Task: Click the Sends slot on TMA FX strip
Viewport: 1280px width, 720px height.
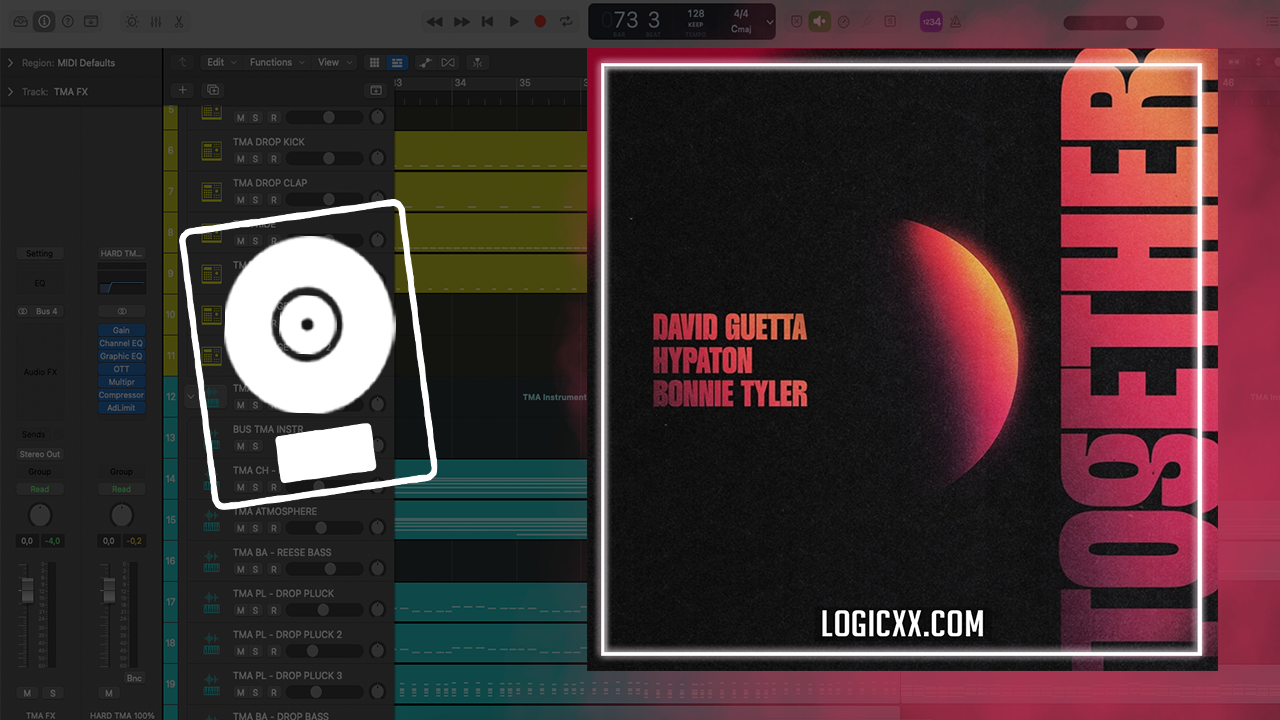Action: [34, 435]
